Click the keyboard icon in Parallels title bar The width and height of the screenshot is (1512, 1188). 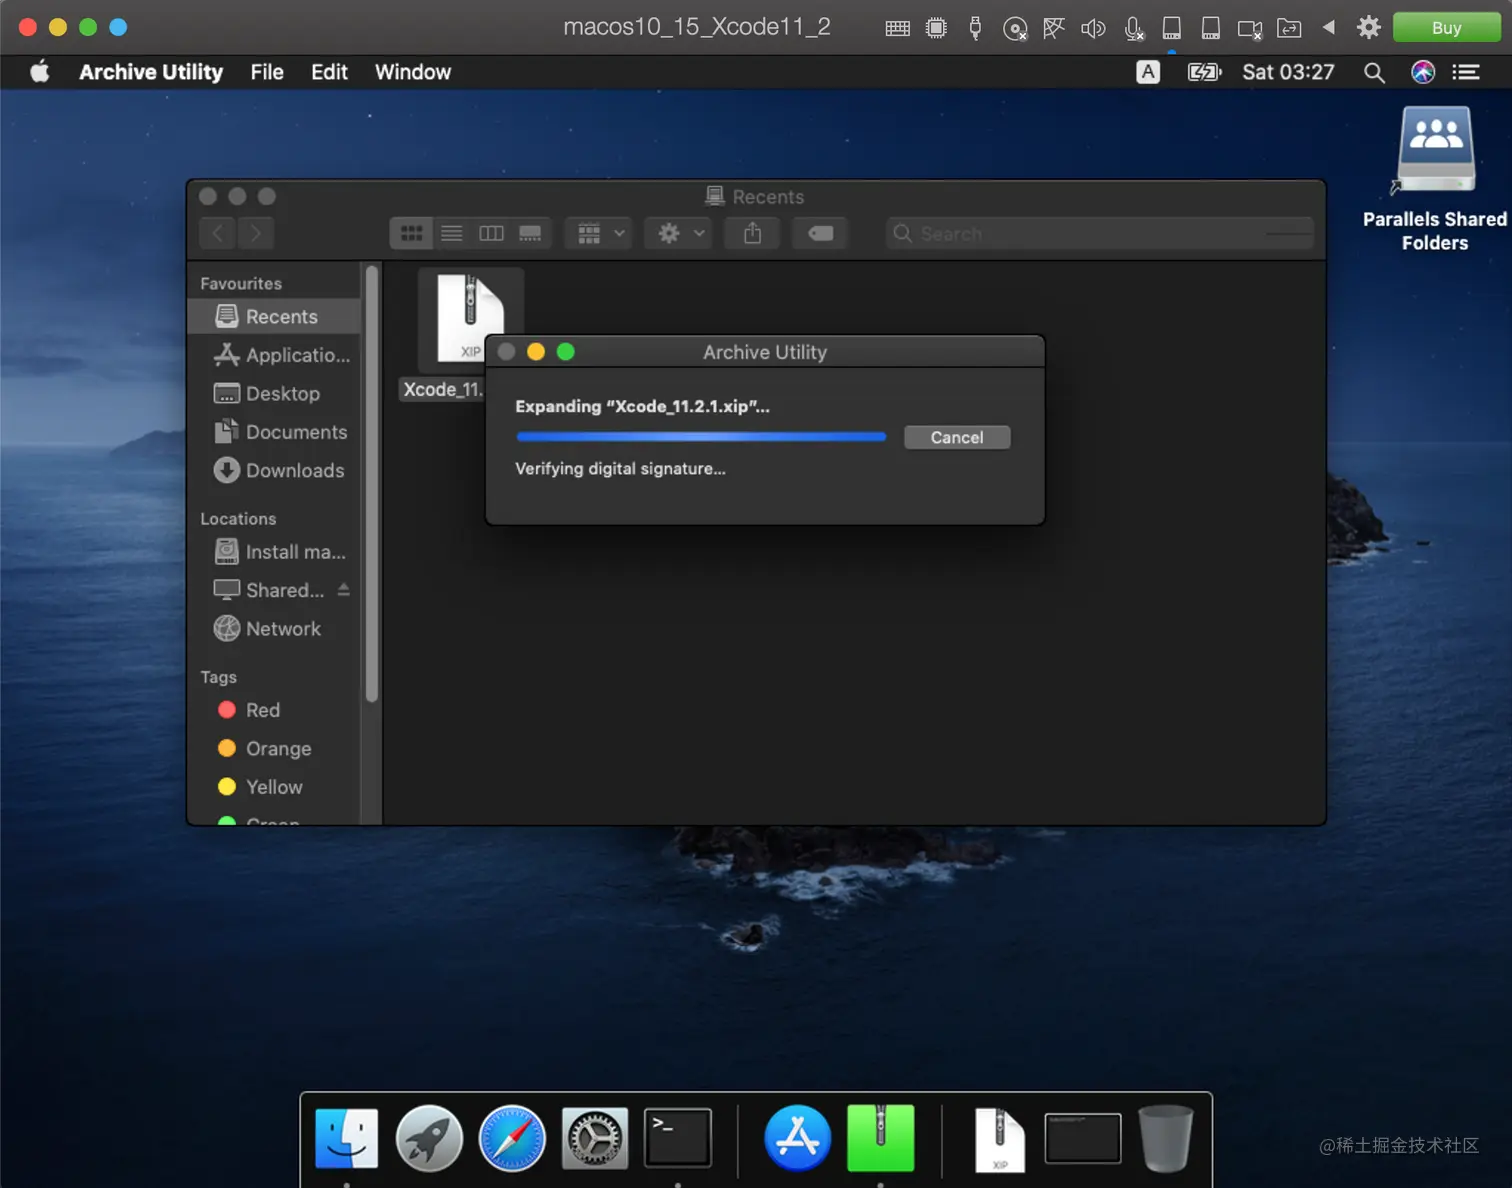point(897,28)
